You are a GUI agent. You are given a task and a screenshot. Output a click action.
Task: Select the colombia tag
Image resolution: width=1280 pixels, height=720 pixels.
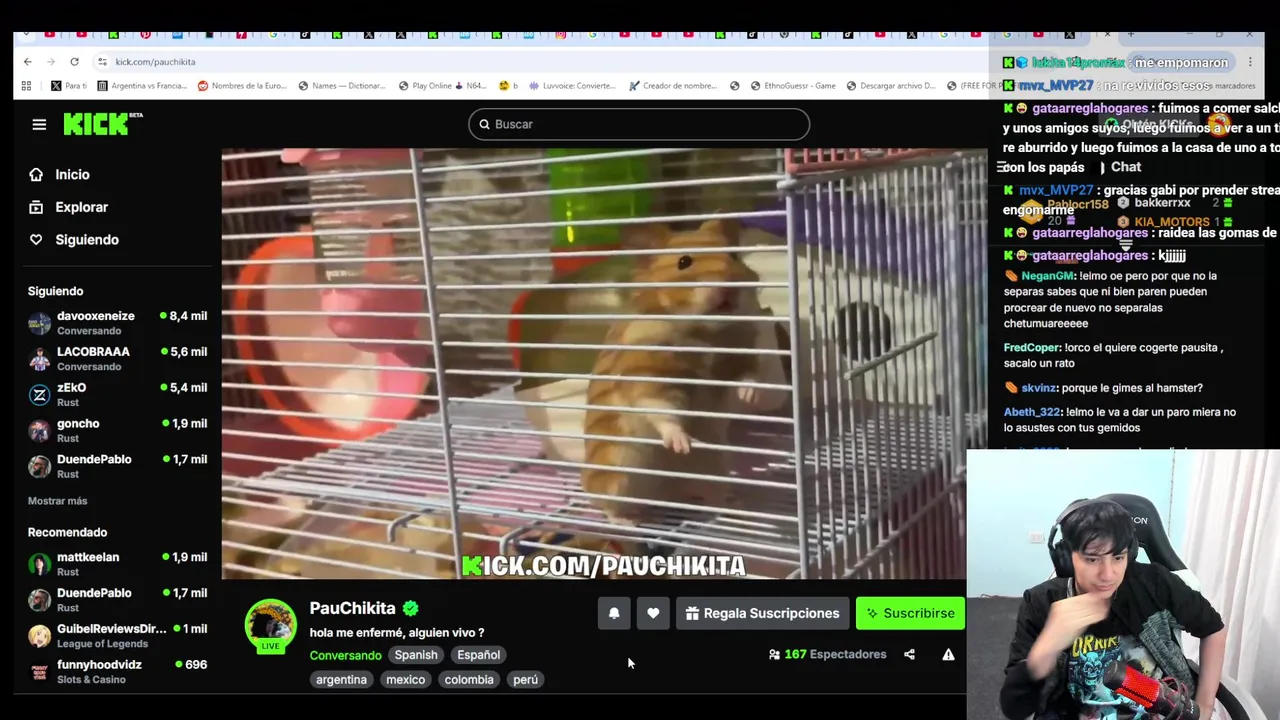tap(469, 680)
